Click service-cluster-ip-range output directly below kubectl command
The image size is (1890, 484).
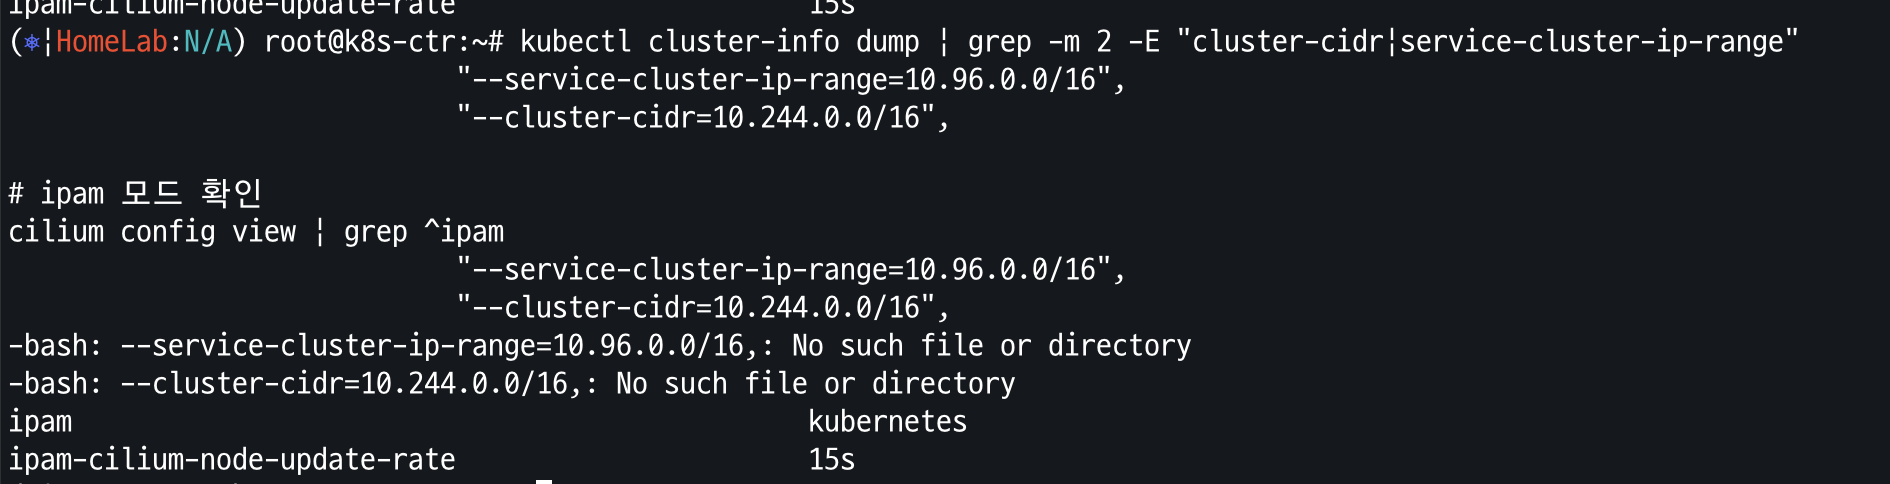point(791,80)
